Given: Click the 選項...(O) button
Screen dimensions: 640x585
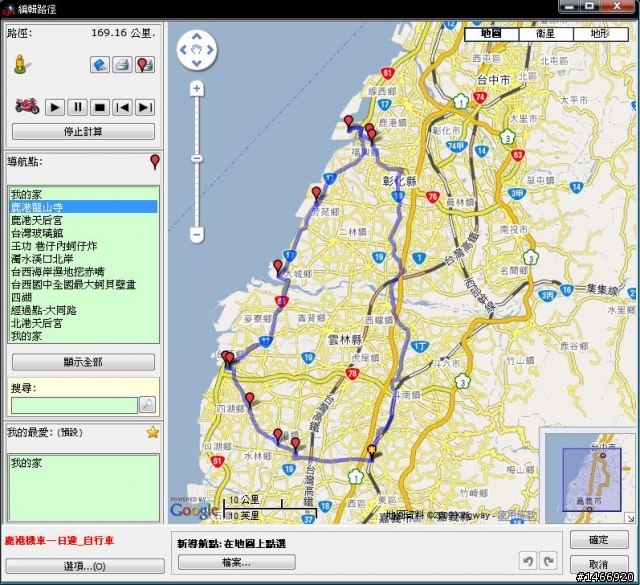Looking at the screenshot, I should click(84, 566).
